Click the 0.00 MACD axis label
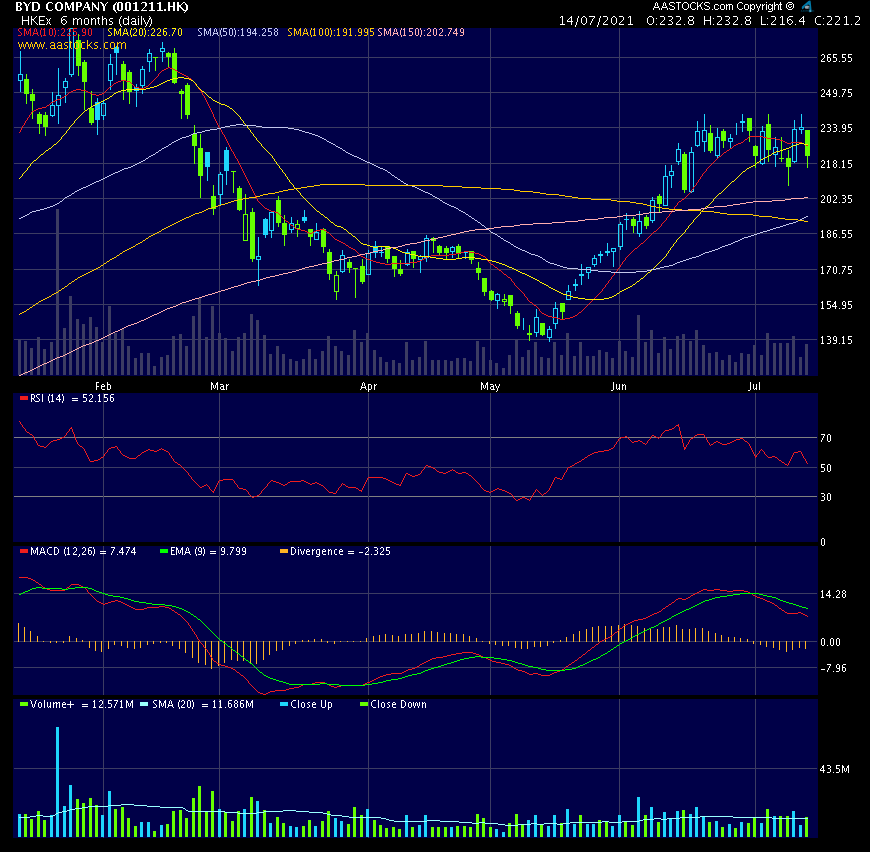The width and height of the screenshot is (870, 852). 831,642
